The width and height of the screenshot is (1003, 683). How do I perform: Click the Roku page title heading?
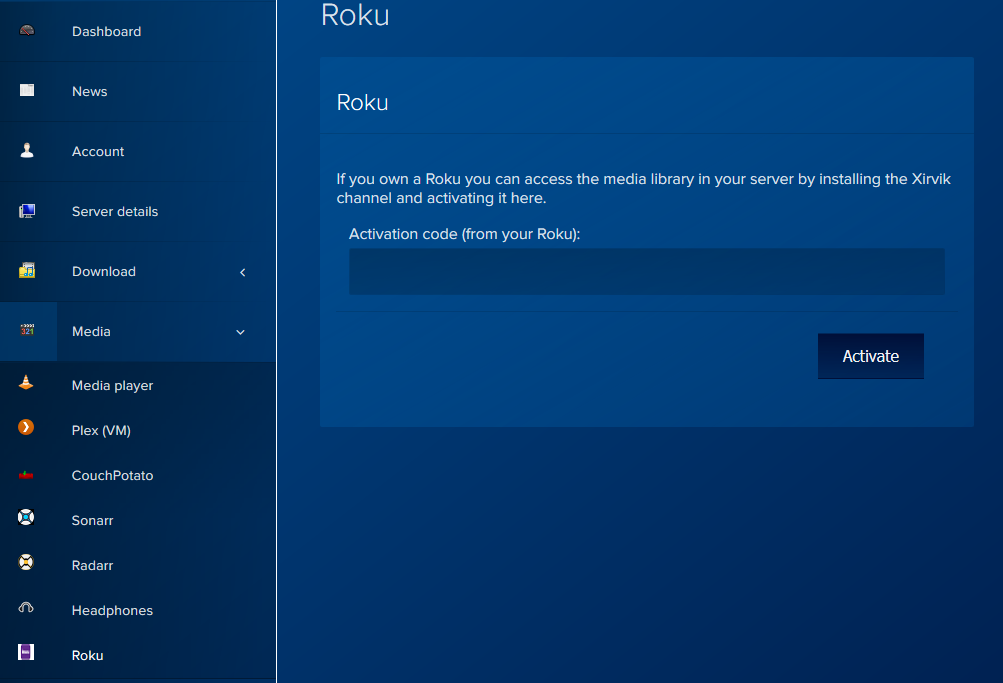pos(355,14)
